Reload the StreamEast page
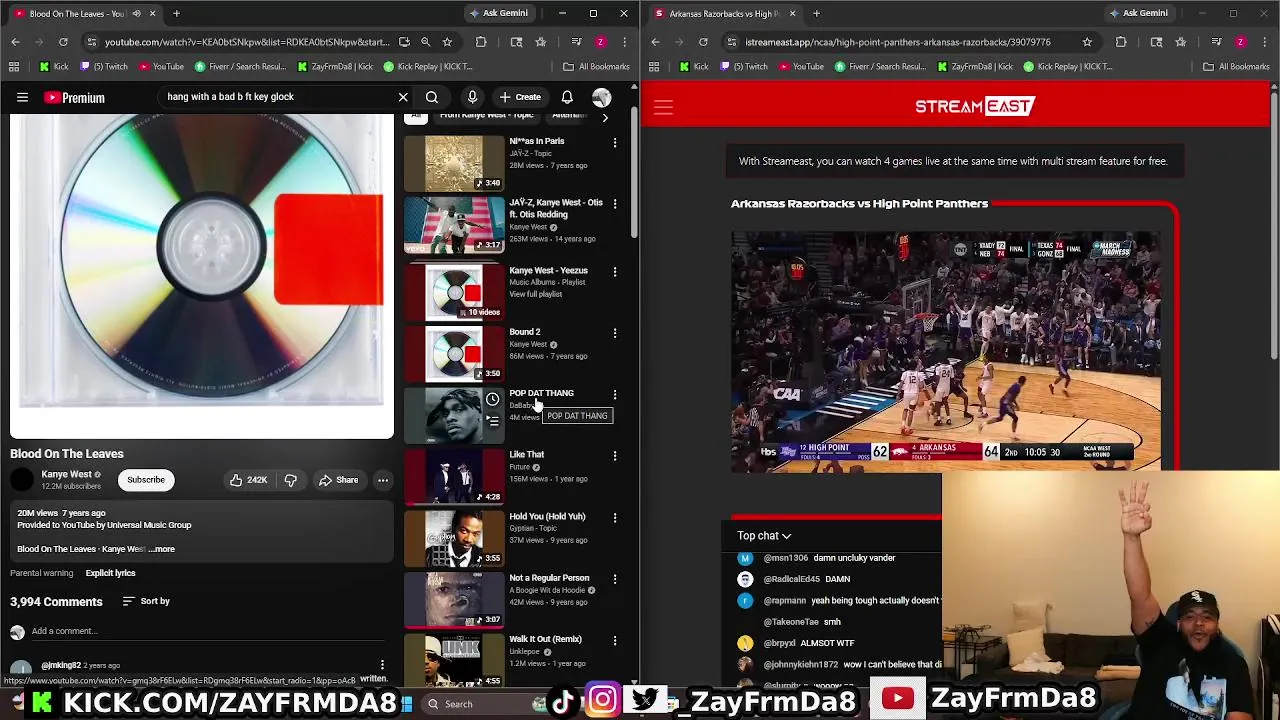1280x720 pixels. tap(703, 42)
